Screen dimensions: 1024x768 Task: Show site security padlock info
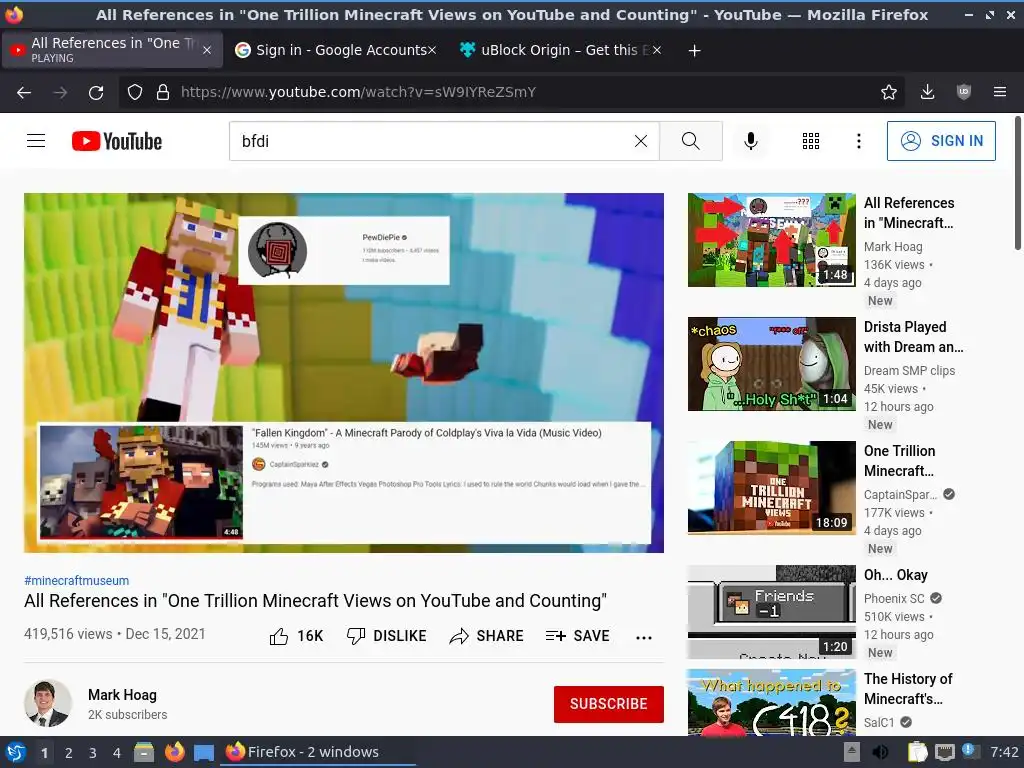pyautogui.click(x=163, y=92)
